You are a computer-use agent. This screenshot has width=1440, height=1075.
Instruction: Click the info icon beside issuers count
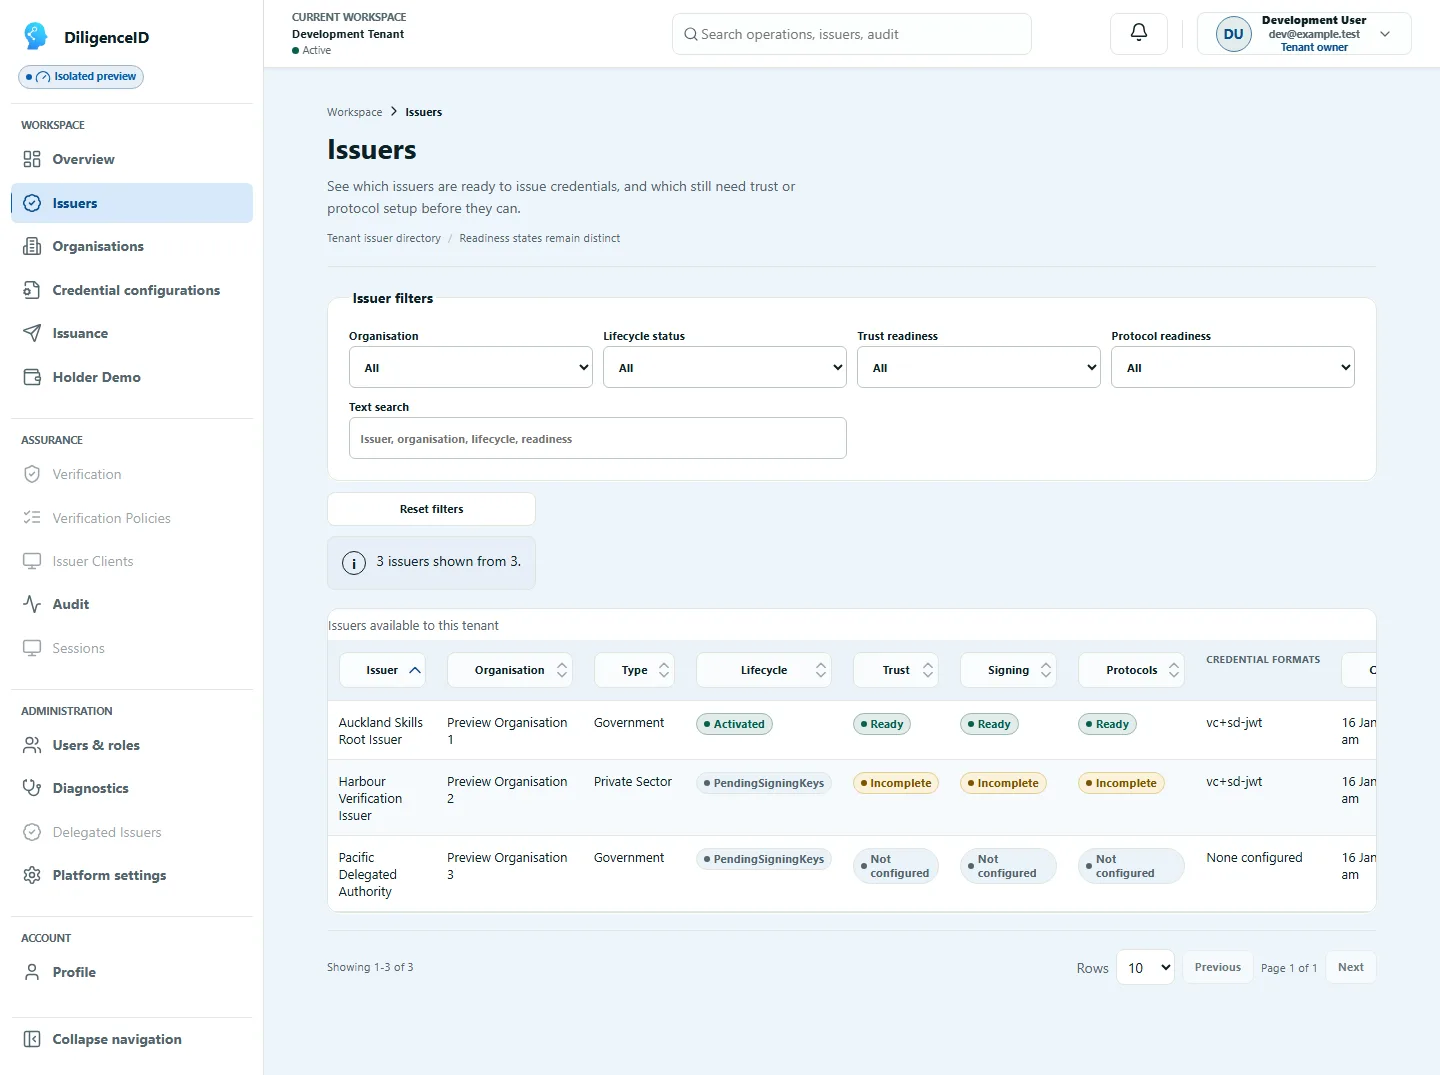(x=354, y=563)
